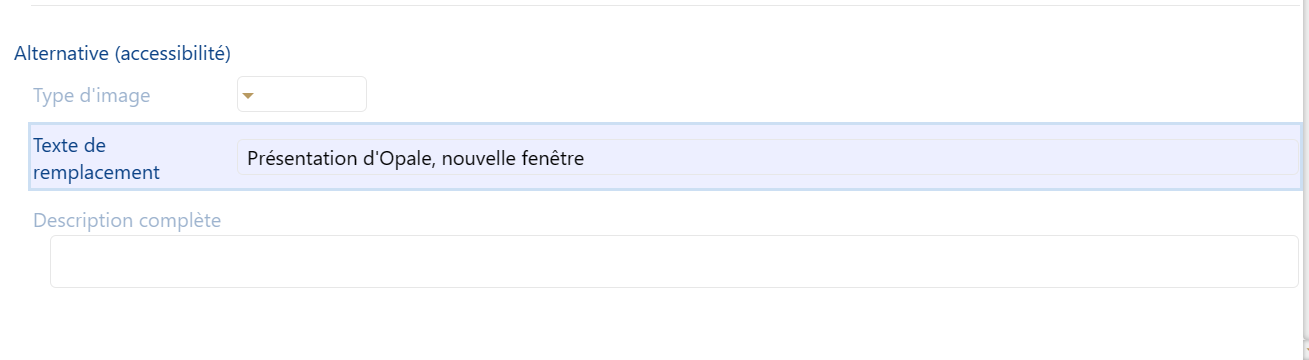The height and width of the screenshot is (360, 1309).
Task: Click inside the Description complète text area
Action: tap(674, 261)
